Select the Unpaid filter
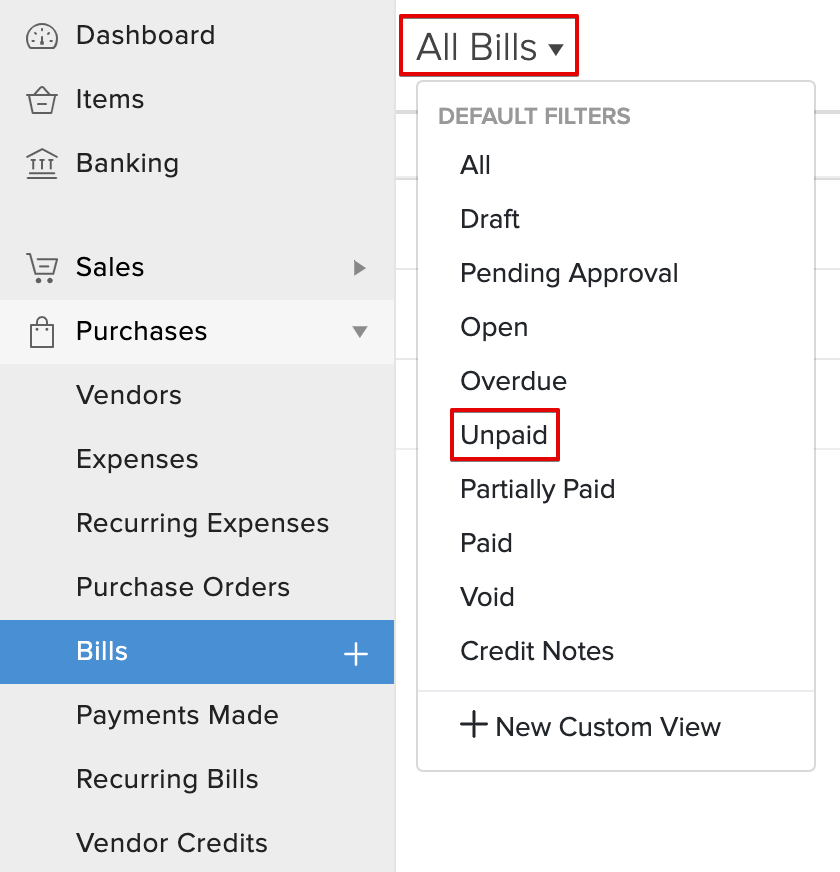This screenshot has width=840, height=872. (x=504, y=434)
